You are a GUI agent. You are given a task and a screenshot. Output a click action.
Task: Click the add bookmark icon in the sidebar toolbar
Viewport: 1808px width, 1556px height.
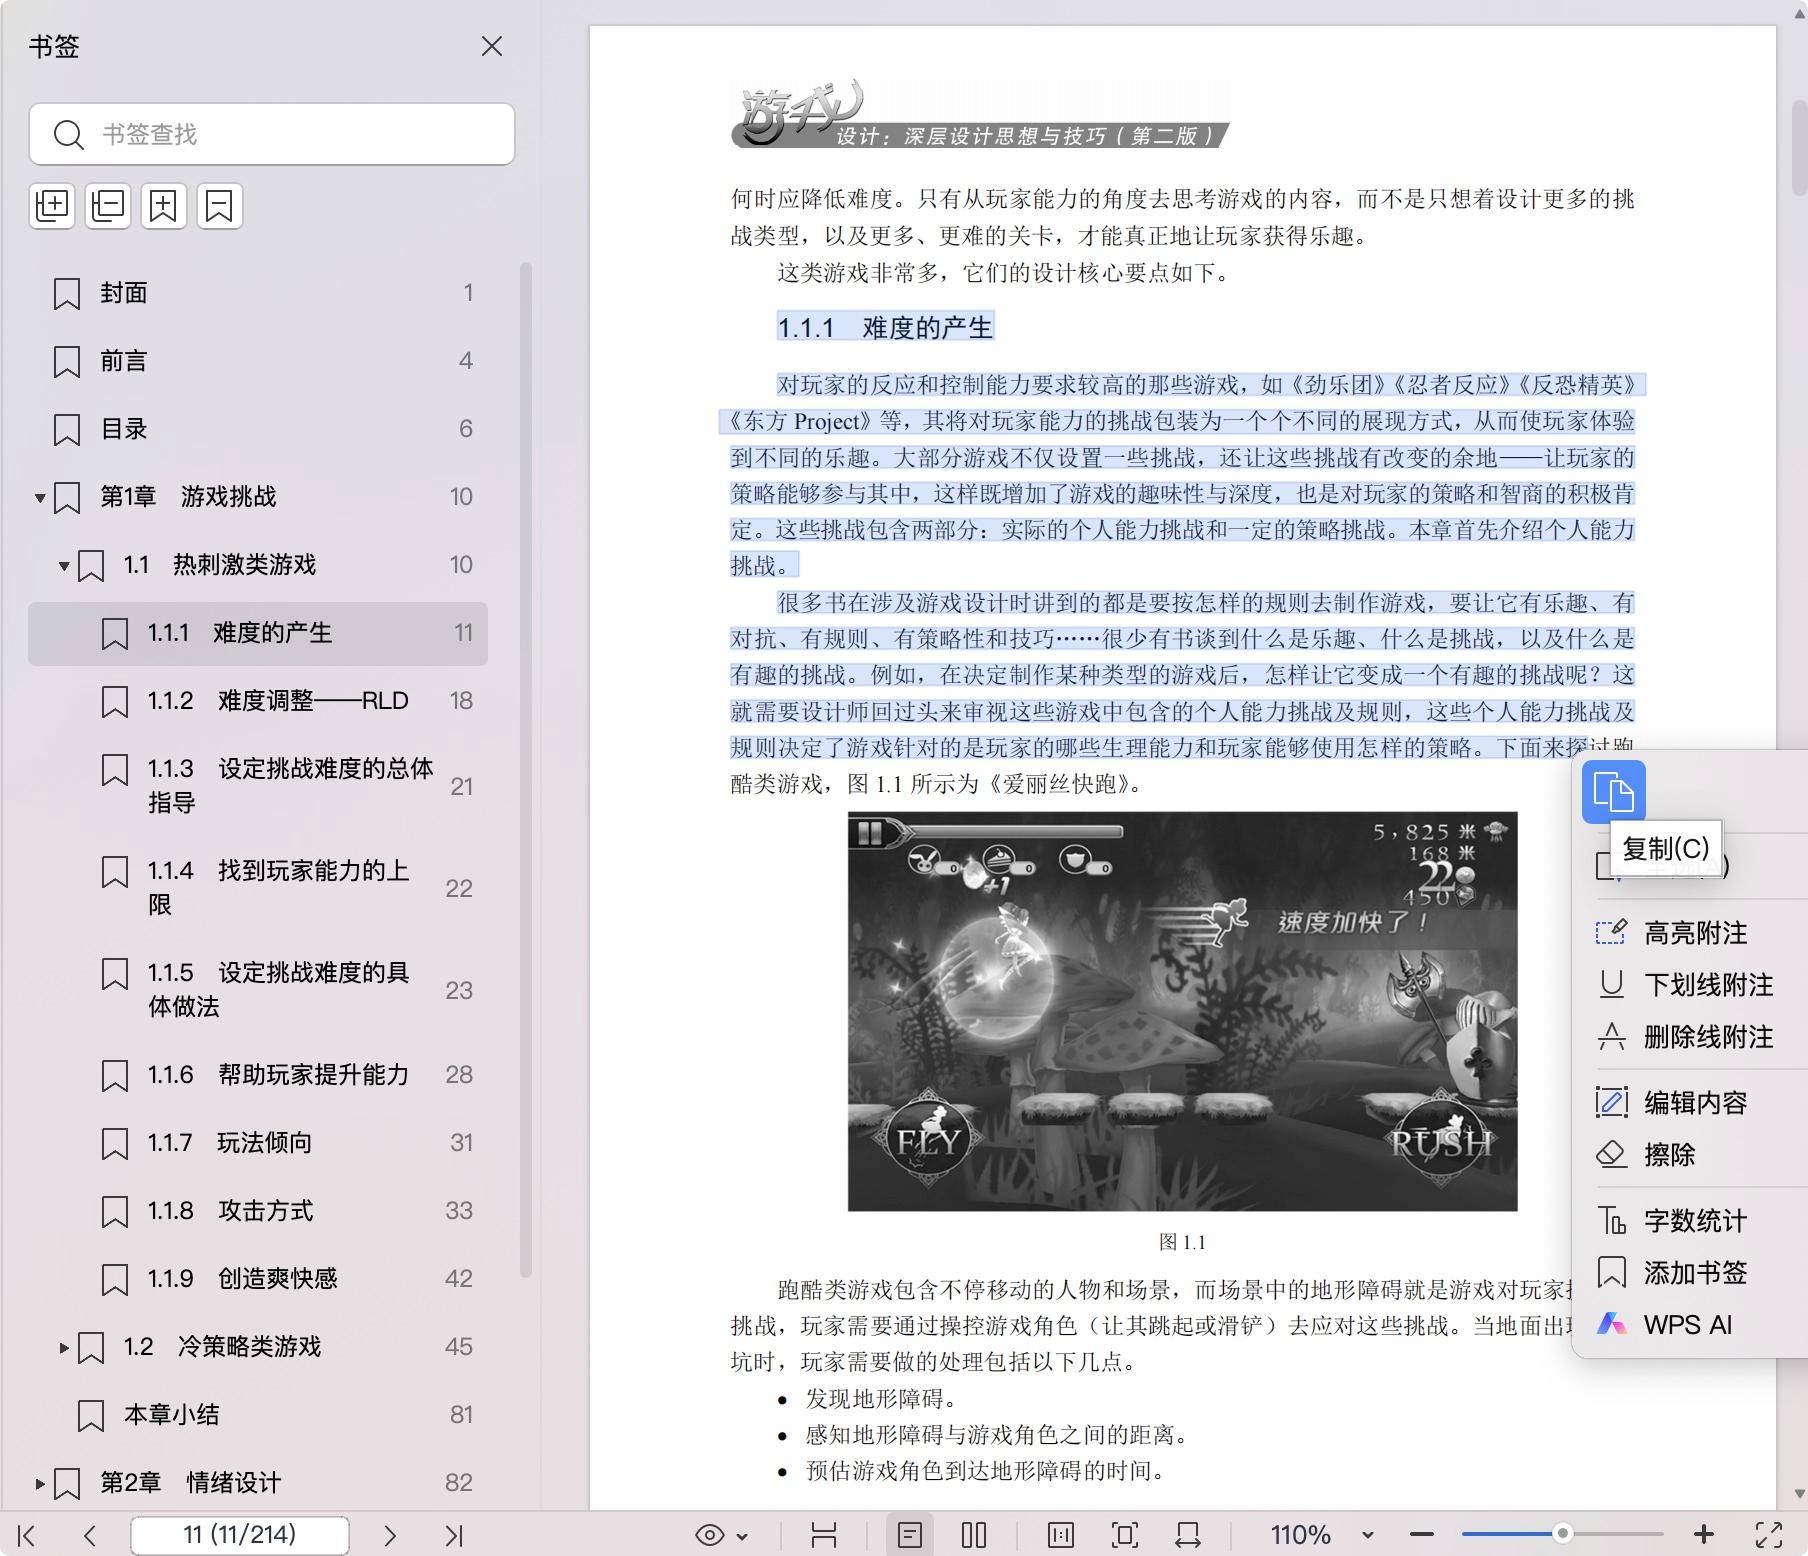[x=164, y=206]
